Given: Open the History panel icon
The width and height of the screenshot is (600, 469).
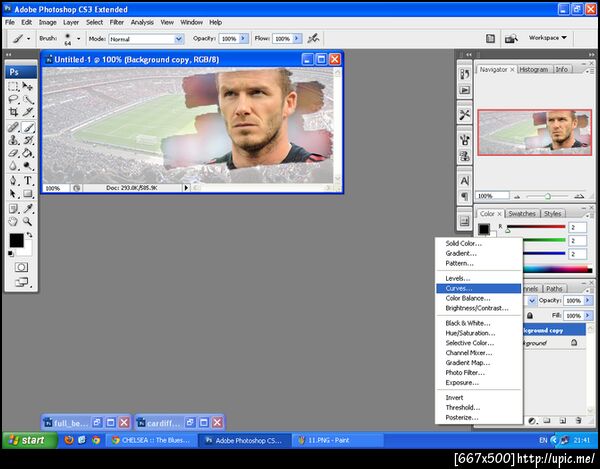Looking at the screenshot, I should coord(465,74).
